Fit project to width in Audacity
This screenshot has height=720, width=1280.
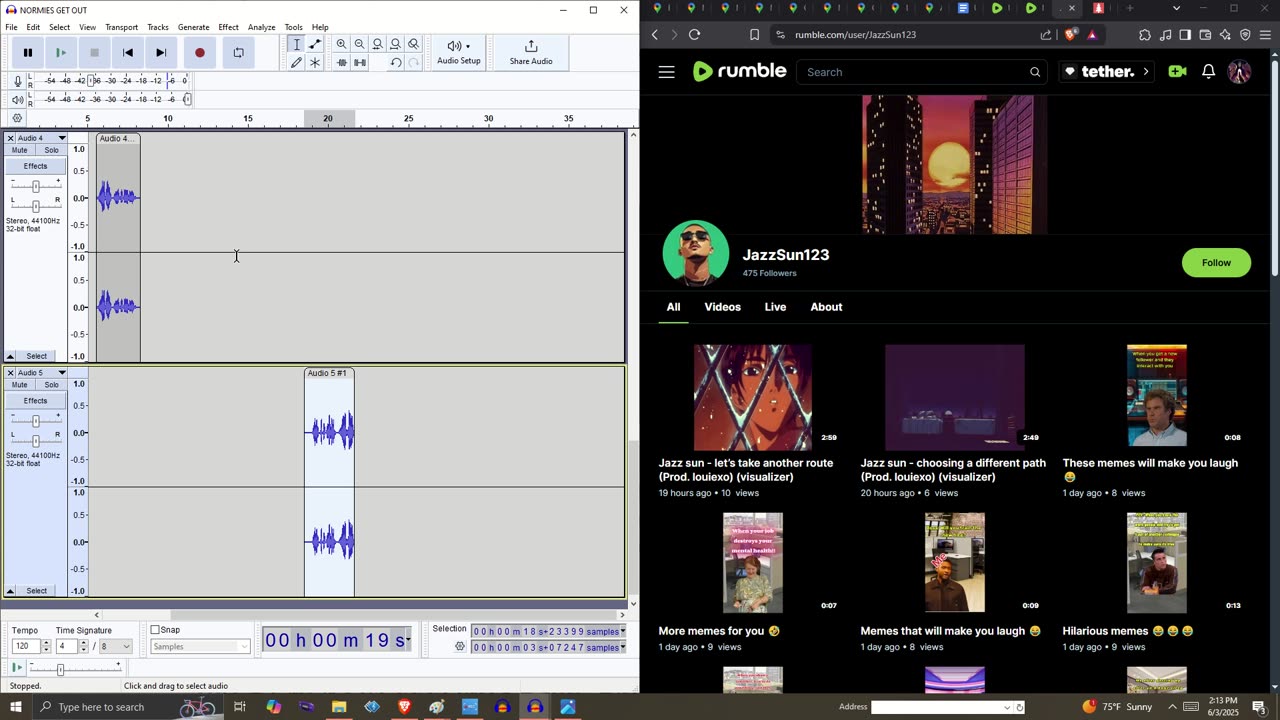click(396, 44)
